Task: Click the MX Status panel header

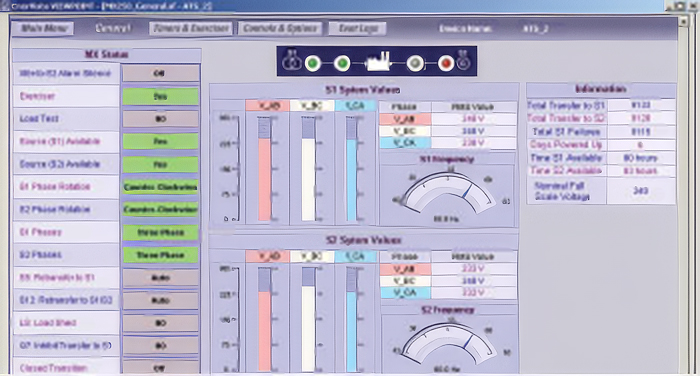Action: (x=107, y=54)
